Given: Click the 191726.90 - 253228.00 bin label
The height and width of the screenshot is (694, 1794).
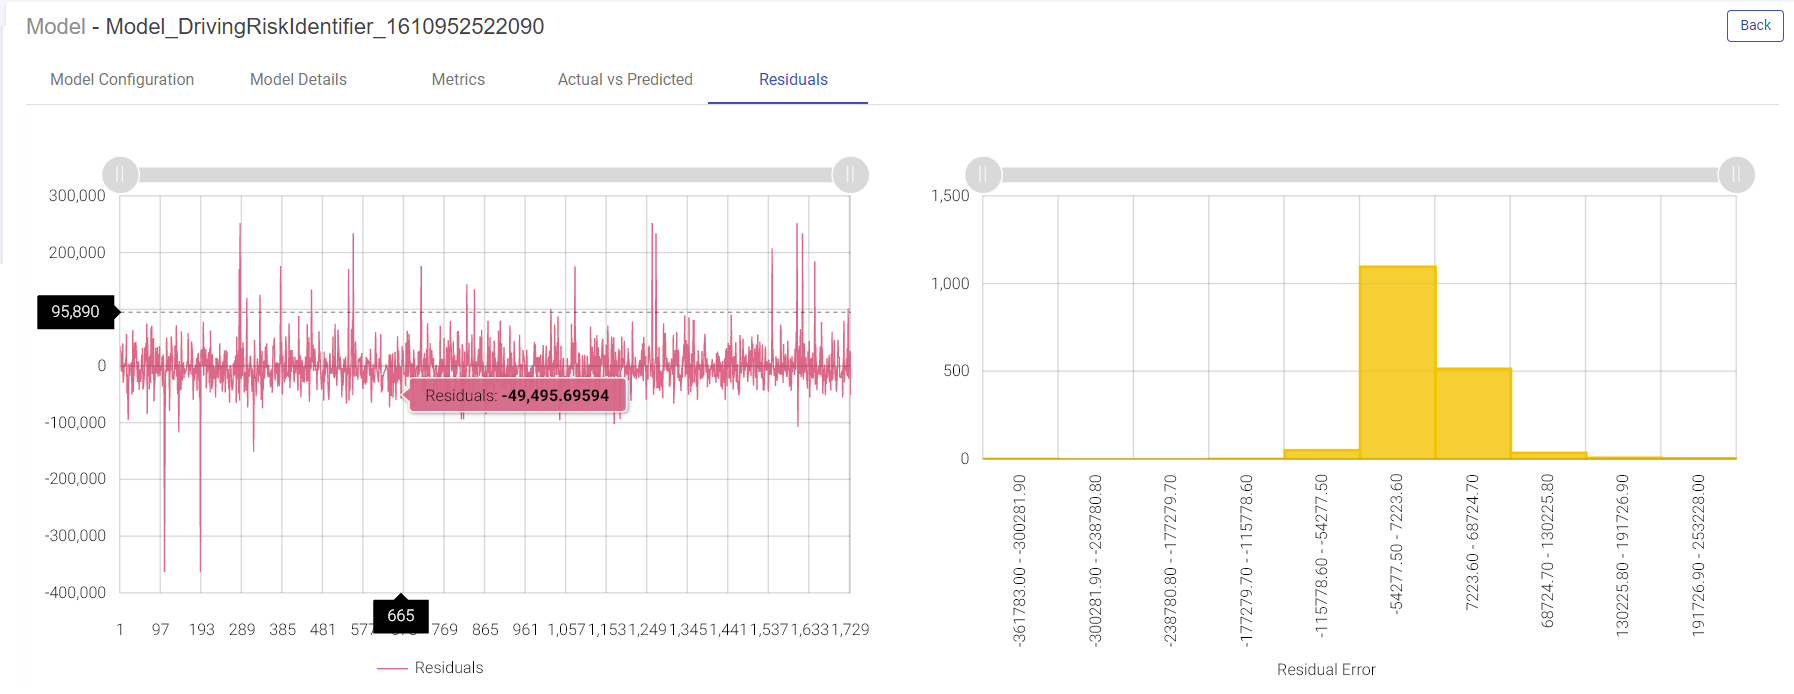Looking at the screenshot, I should coord(1698,555).
